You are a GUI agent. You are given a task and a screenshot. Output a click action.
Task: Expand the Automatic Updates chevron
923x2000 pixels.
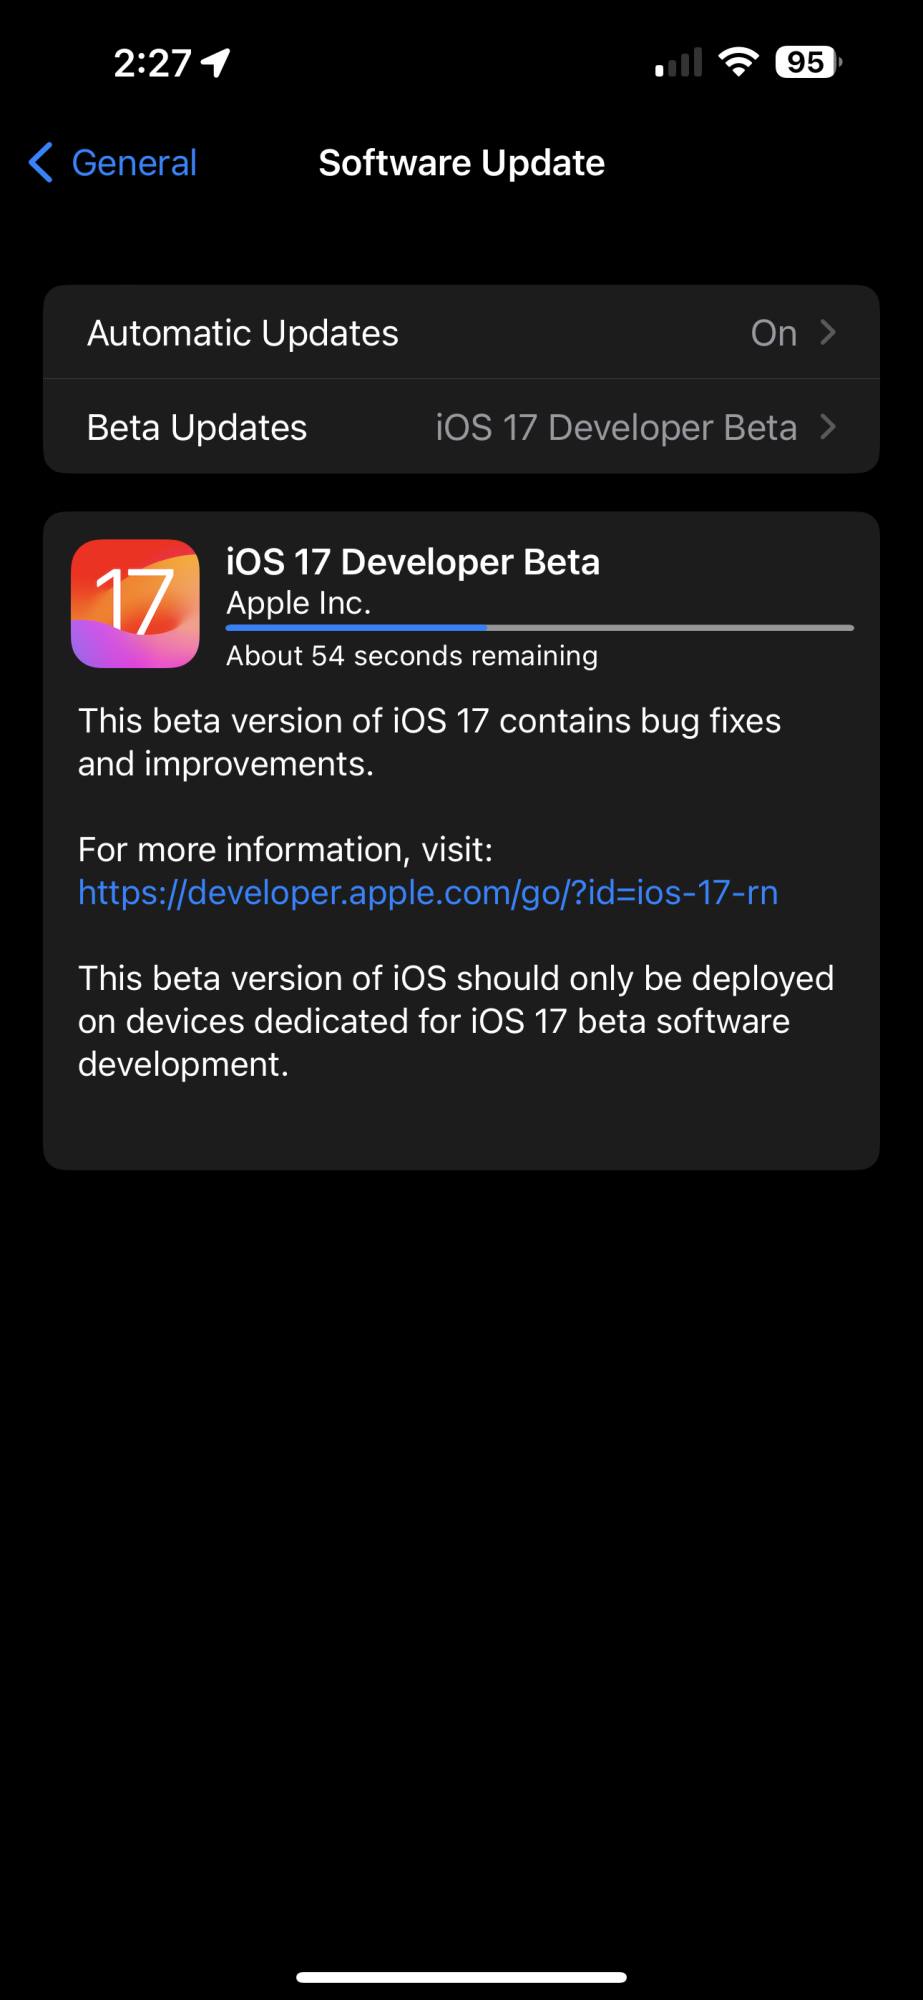tap(828, 332)
